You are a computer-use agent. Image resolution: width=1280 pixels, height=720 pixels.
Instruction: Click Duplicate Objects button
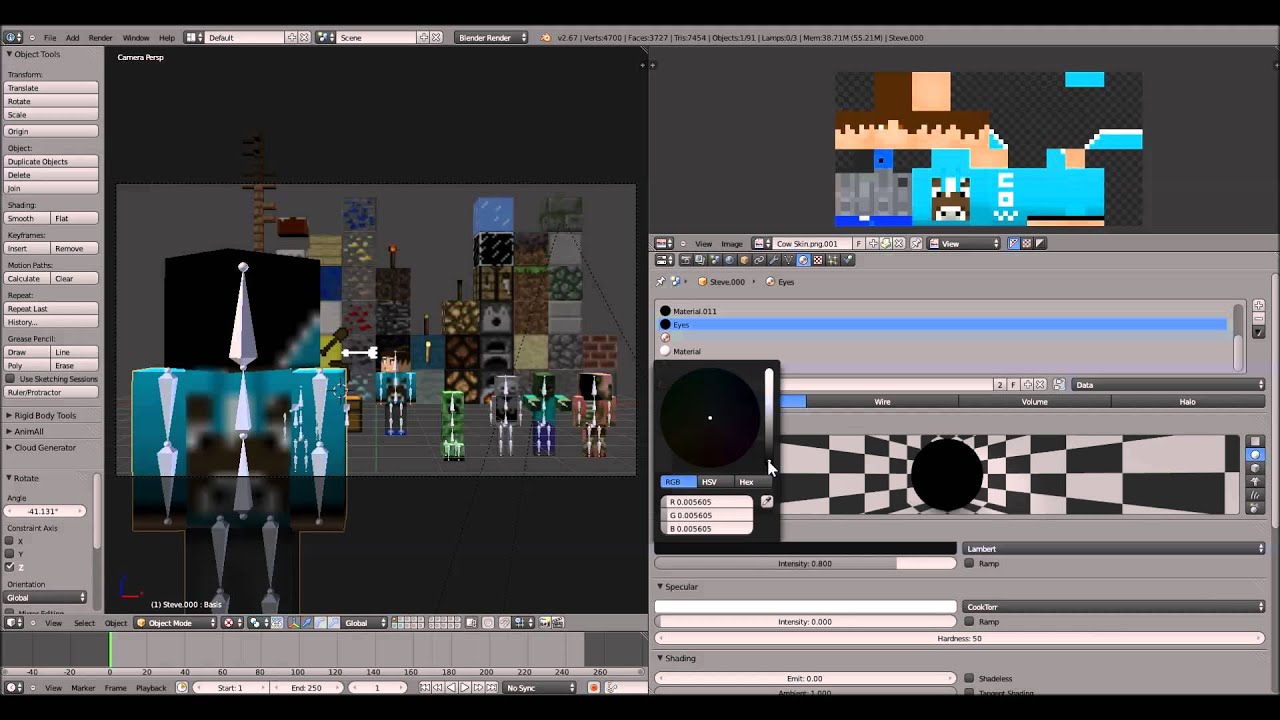click(x=51, y=162)
